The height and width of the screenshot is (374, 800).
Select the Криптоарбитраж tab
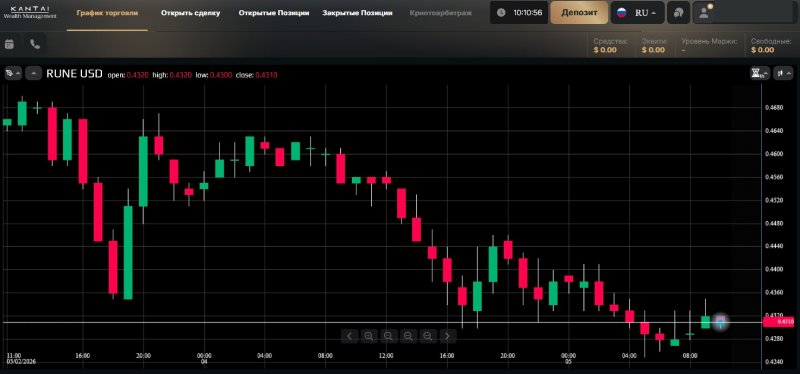[440, 13]
